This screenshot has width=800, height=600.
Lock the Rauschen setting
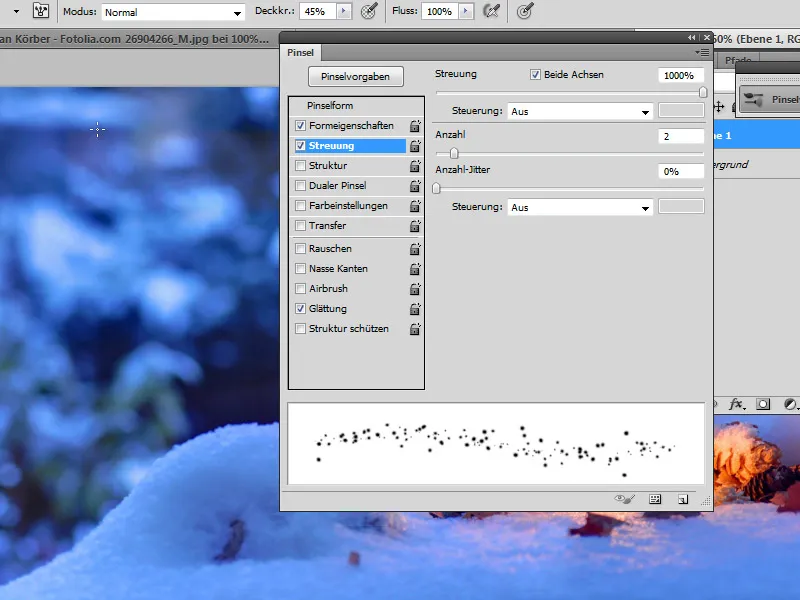tap(415, 248)
